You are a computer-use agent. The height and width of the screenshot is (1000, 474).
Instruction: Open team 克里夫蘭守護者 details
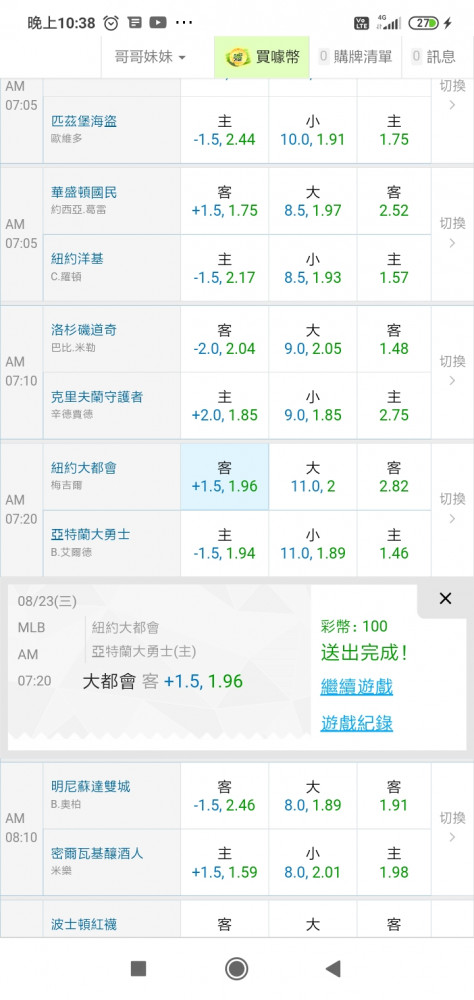click(x=97, y=397)
